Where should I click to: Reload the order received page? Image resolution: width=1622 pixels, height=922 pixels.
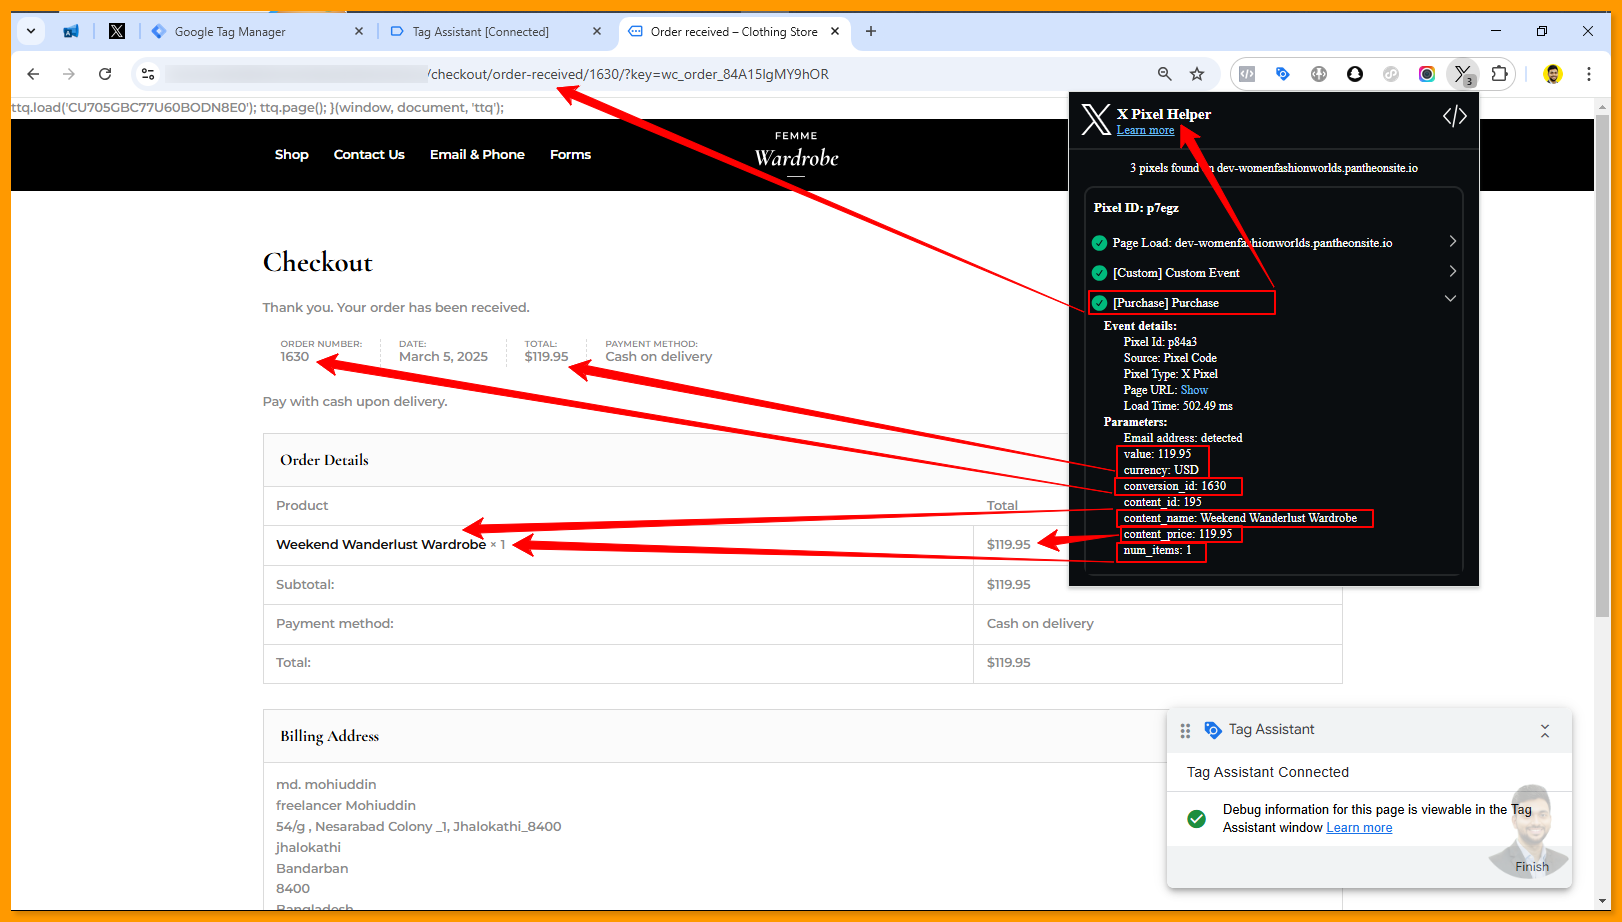[x=105, y=74]
